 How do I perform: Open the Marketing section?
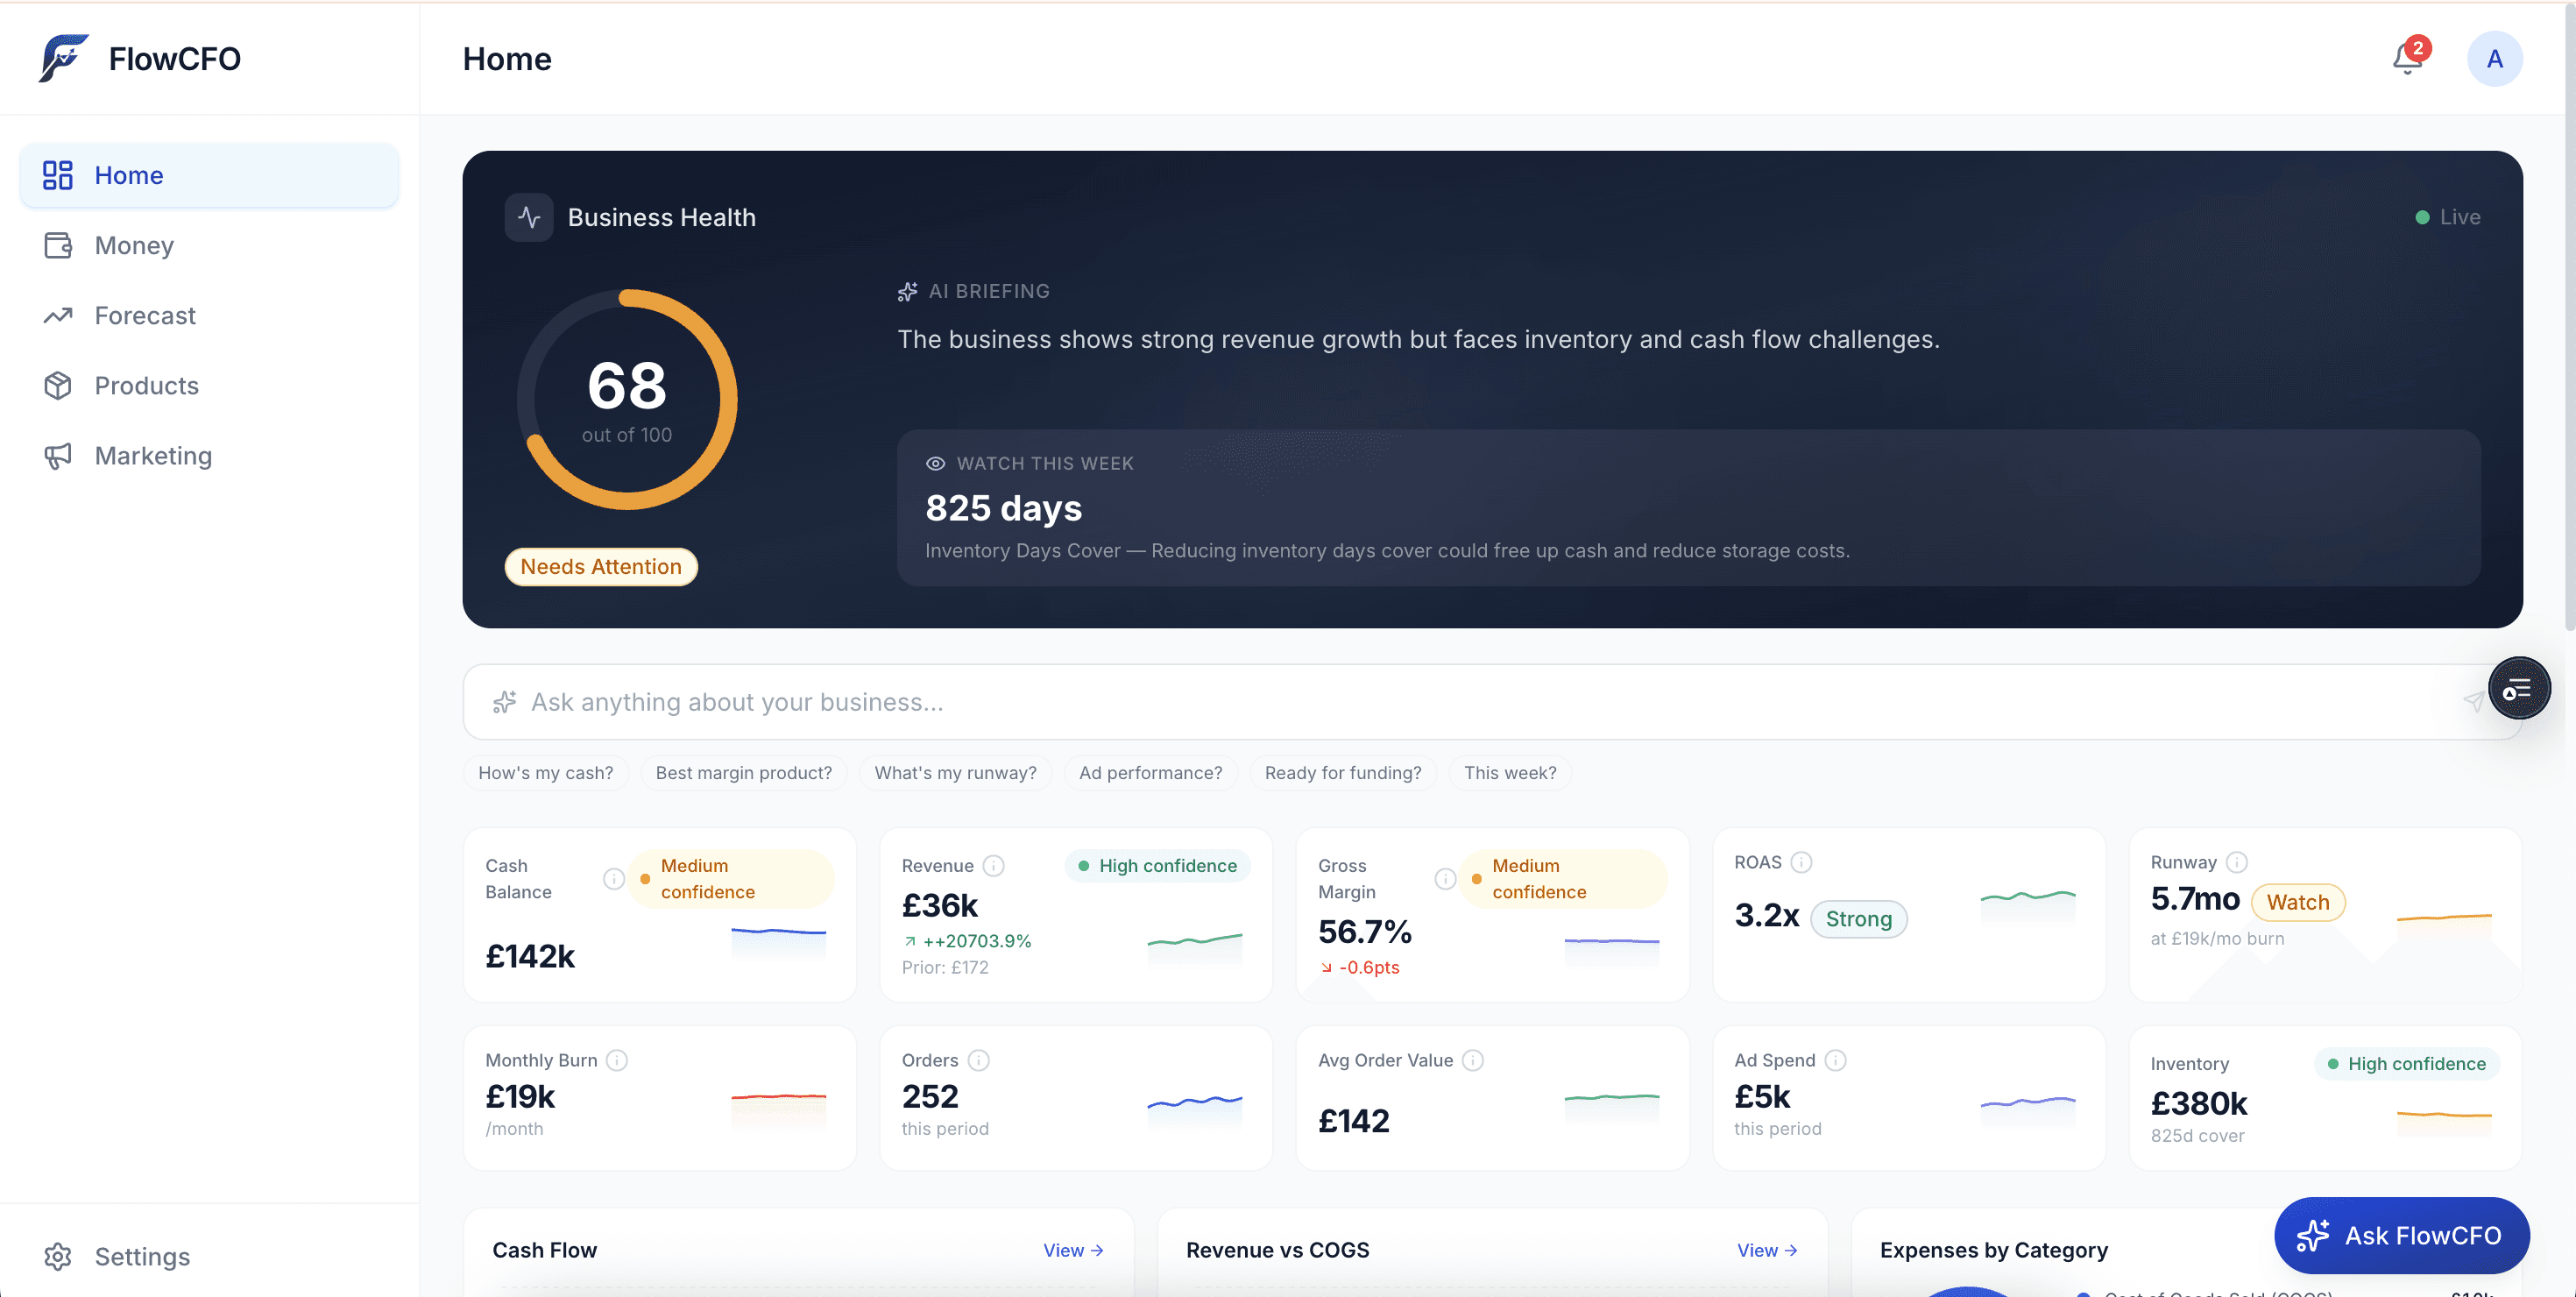(x=209, y=456)
